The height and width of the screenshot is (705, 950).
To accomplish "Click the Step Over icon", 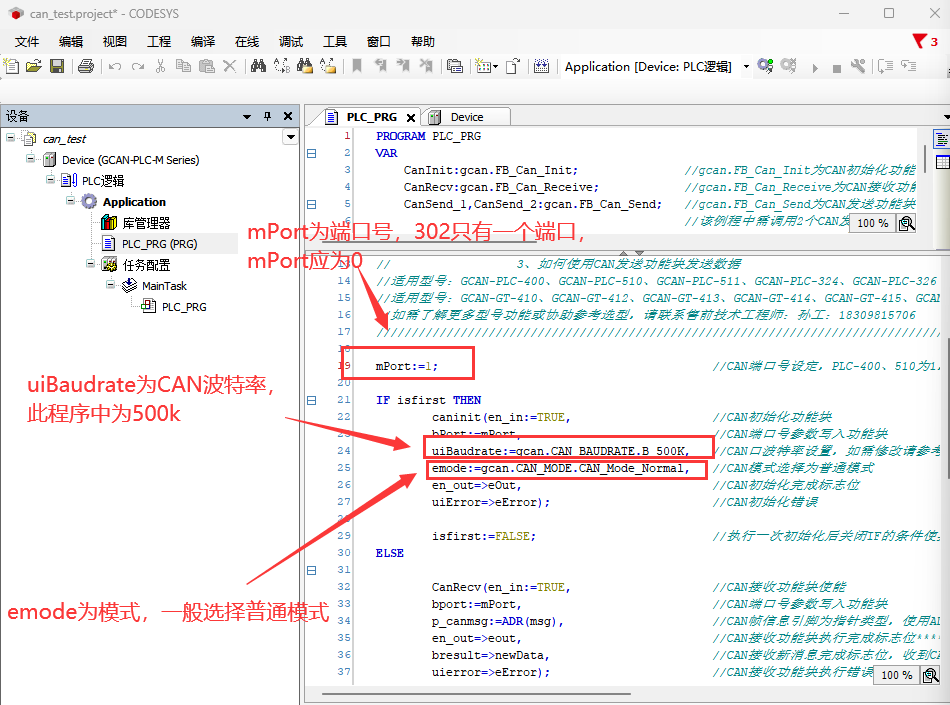I will (886, 66).
